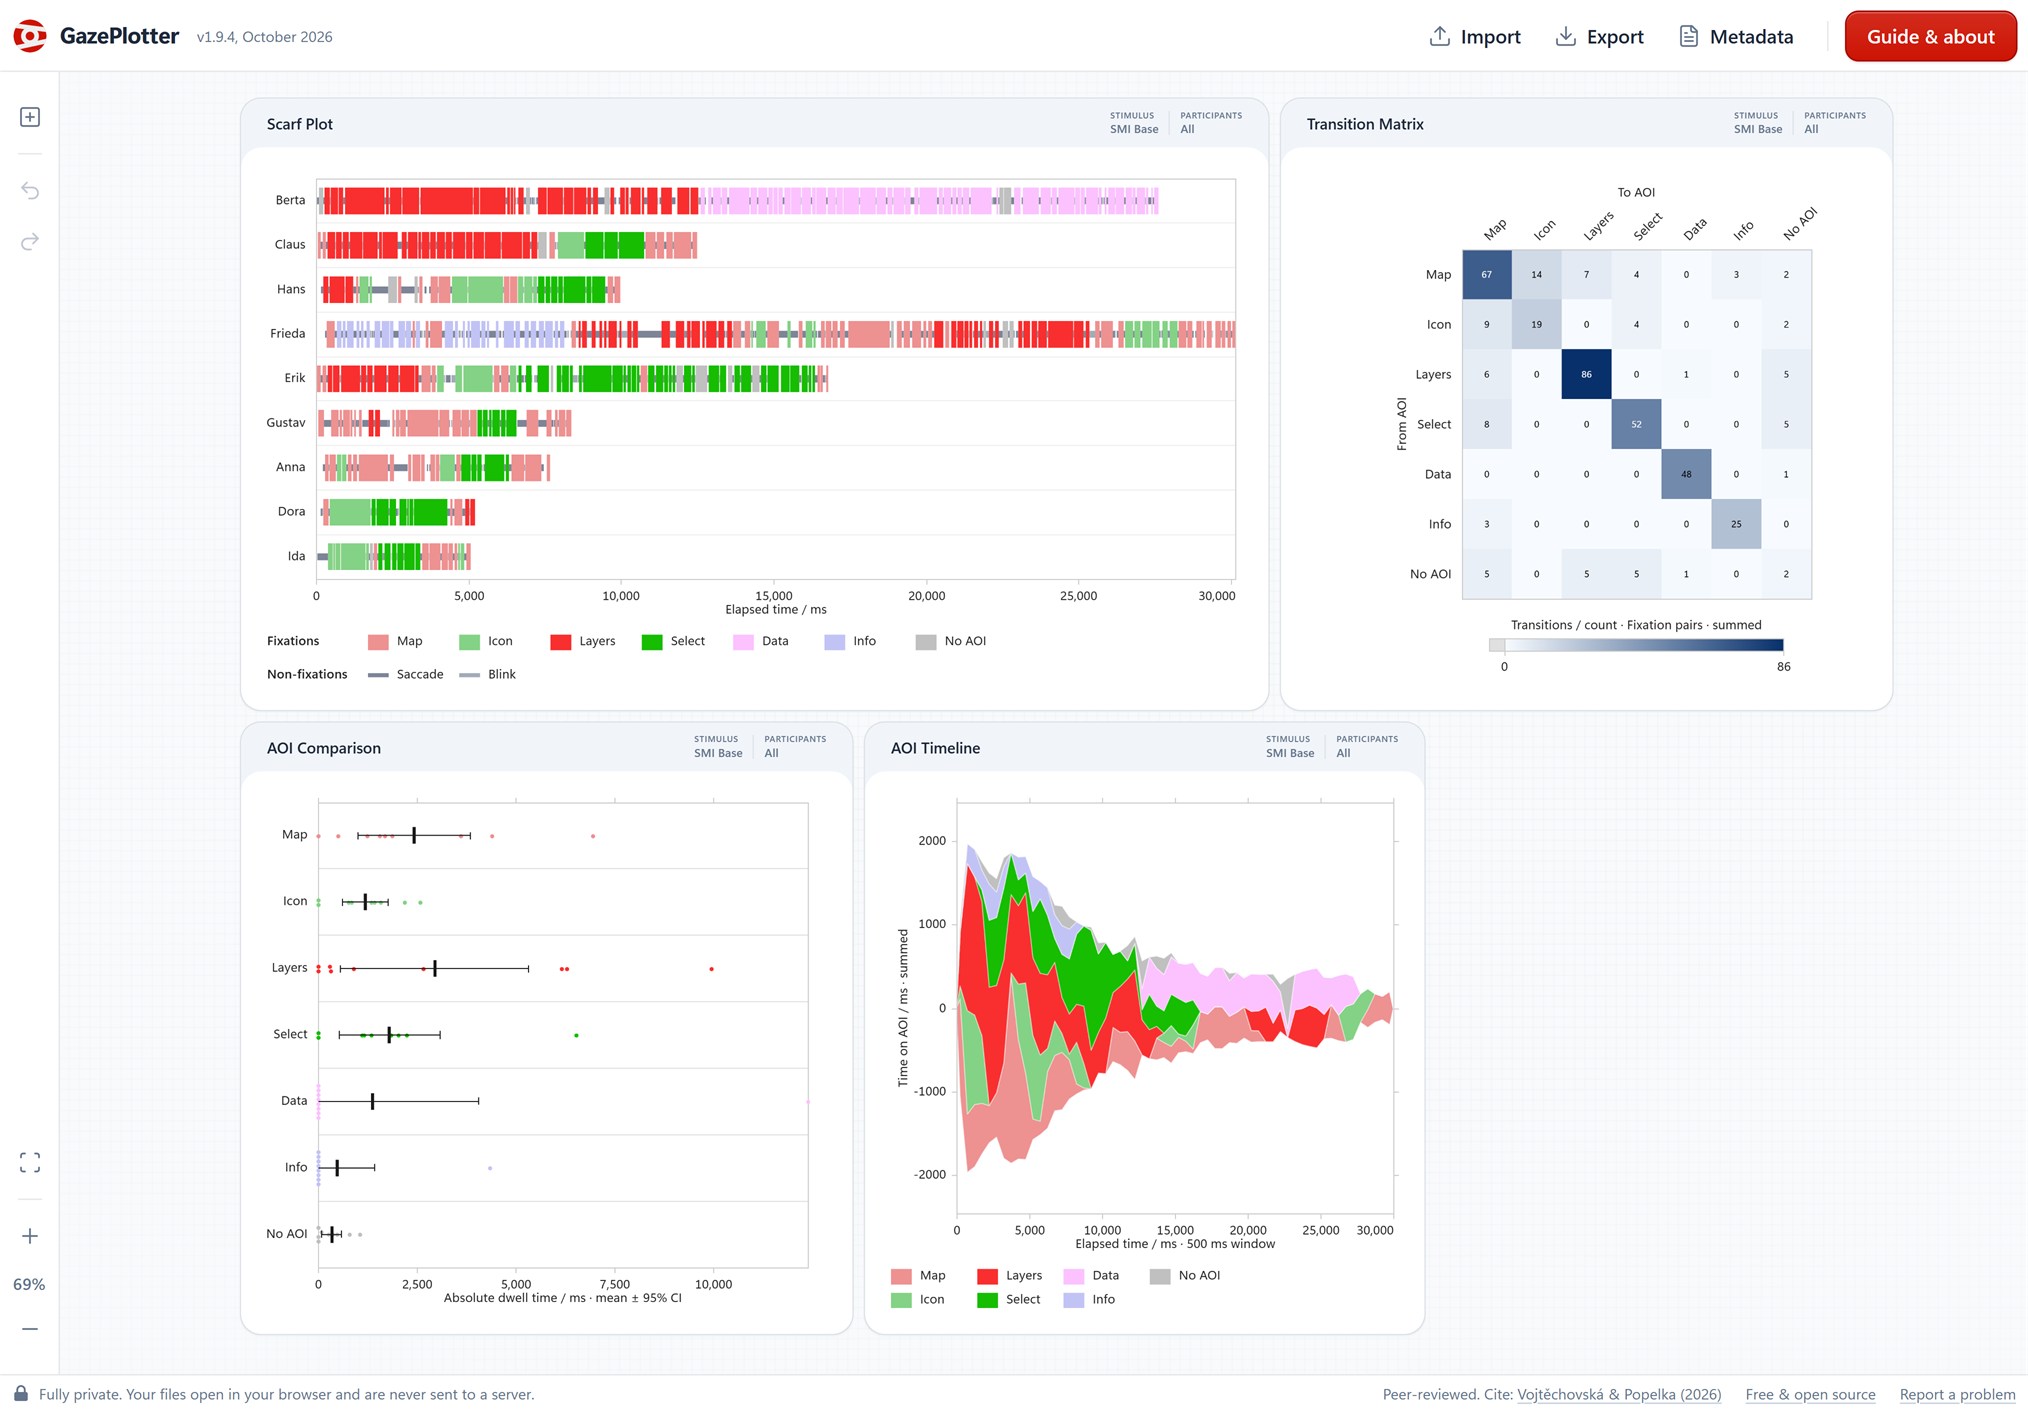2028x1410 pixels.
Task: Click No AOI swatch in AOI Timeline legend
Action: pos(1160,1276)
